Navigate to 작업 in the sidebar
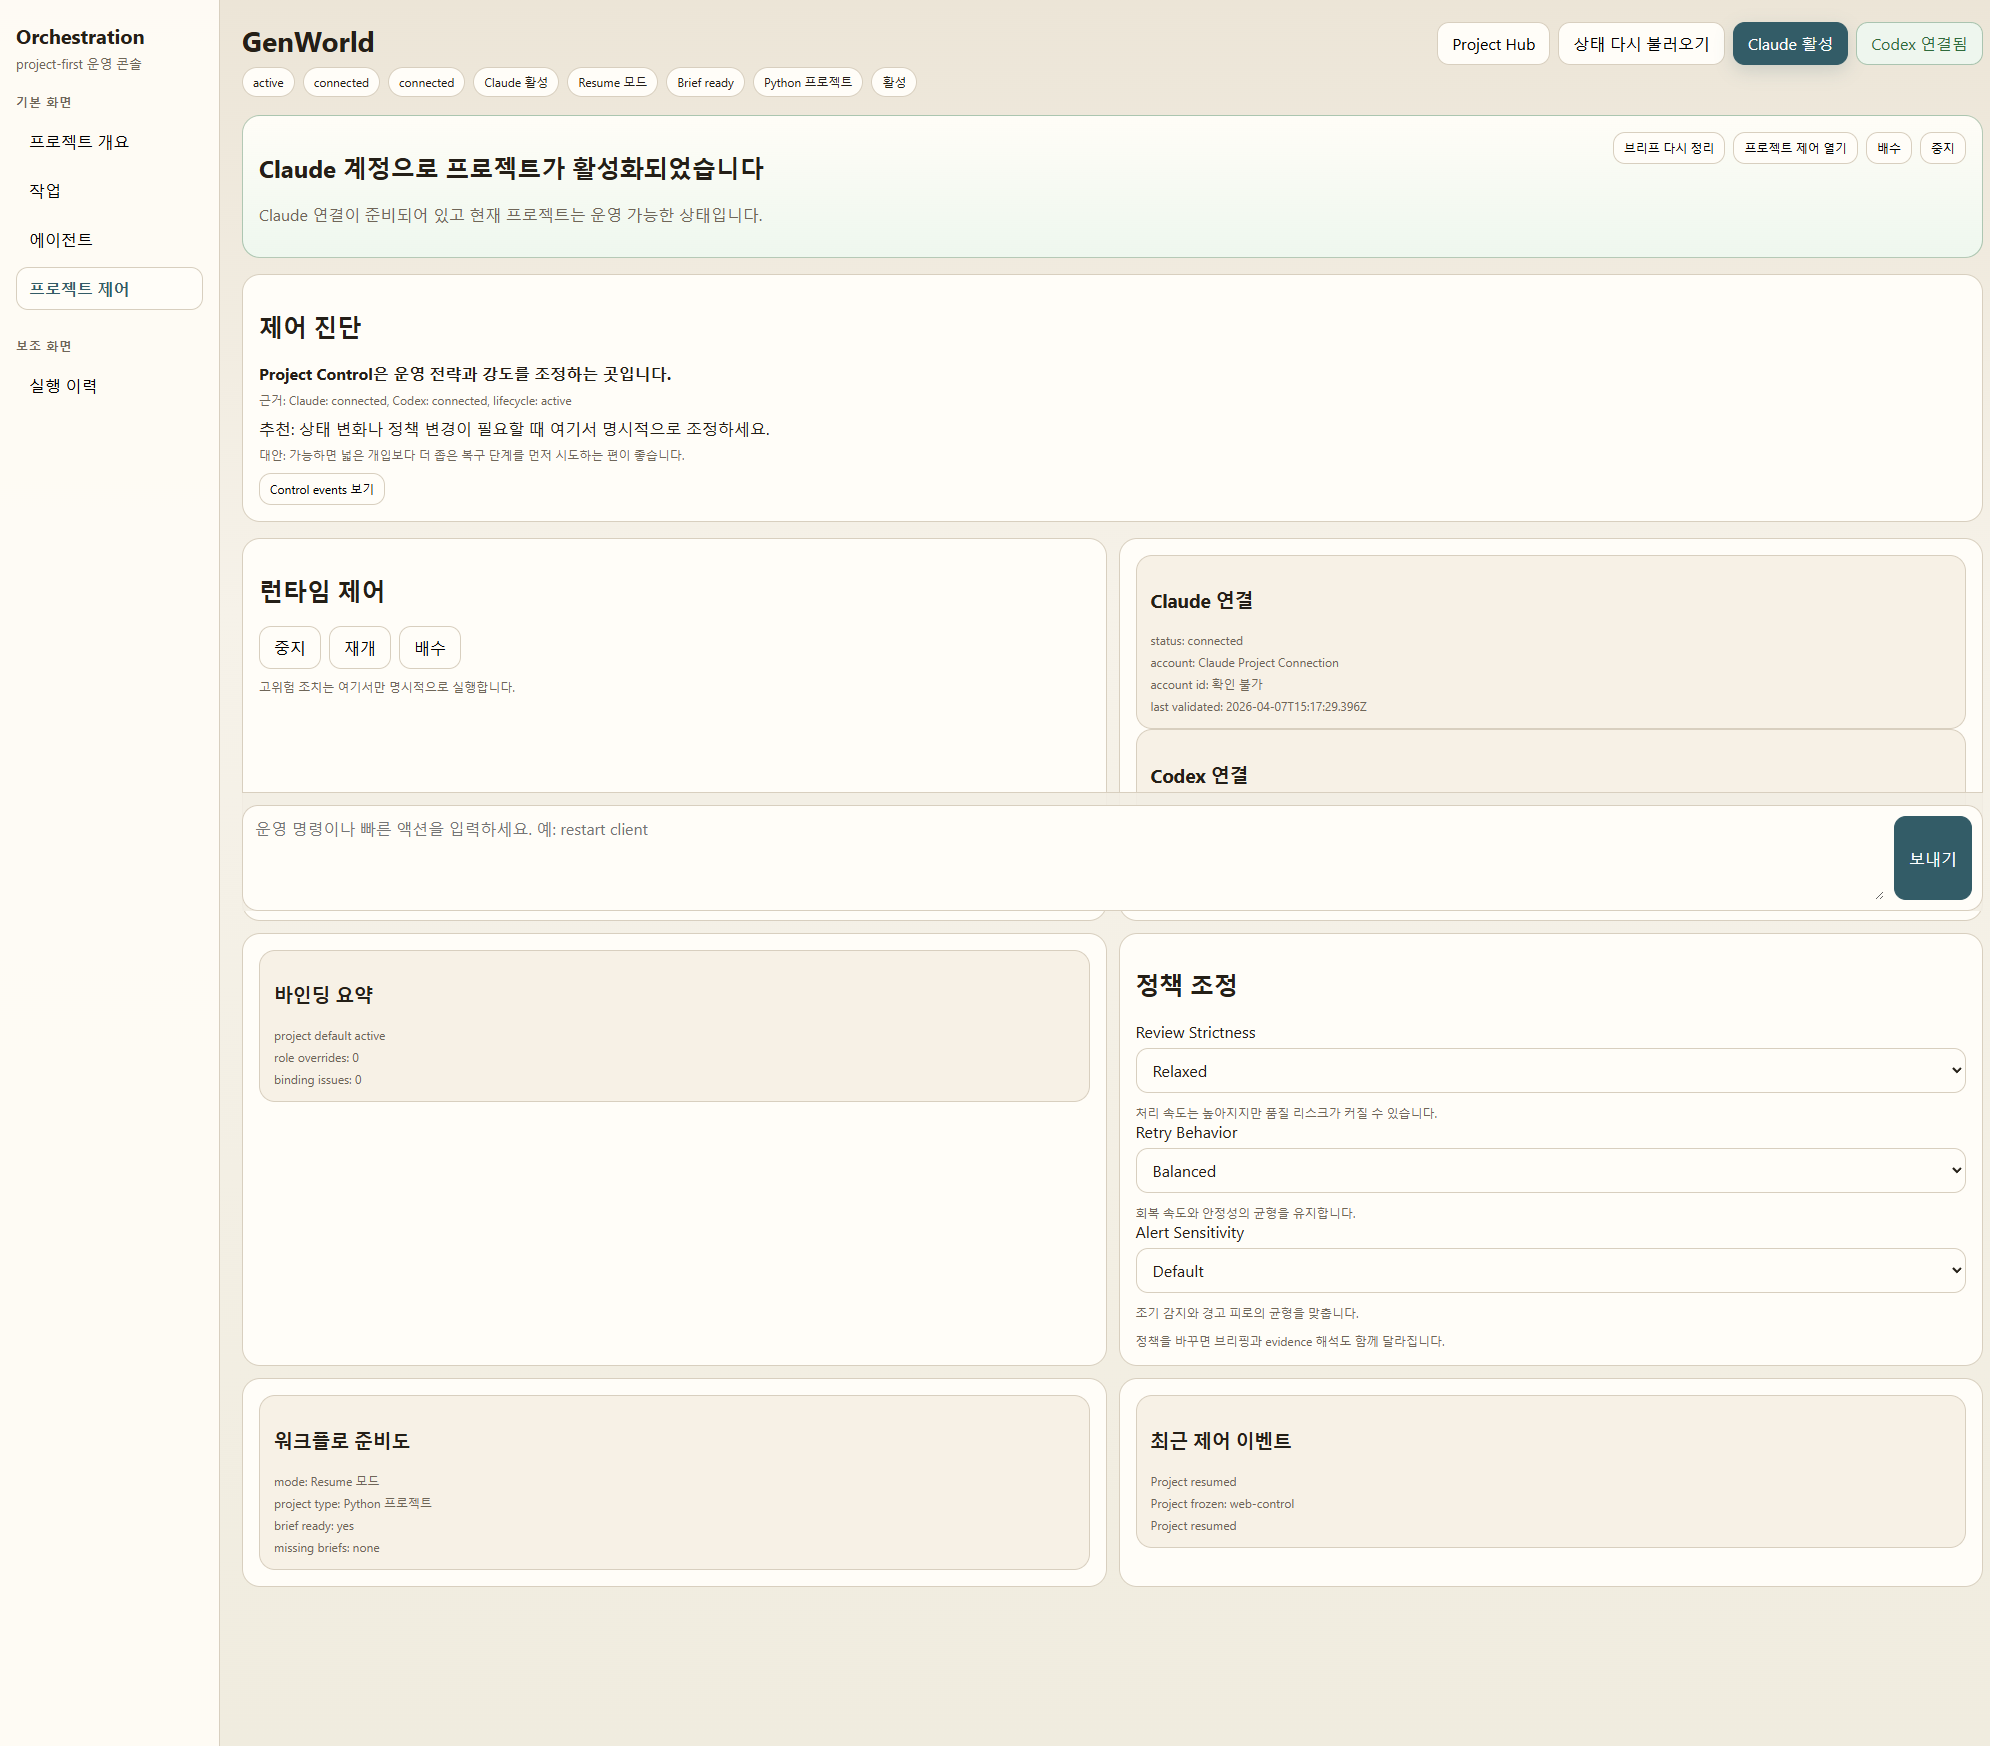Viewport: 1990px width, 1746px height. pyautogui.click(x=43, y=190)
